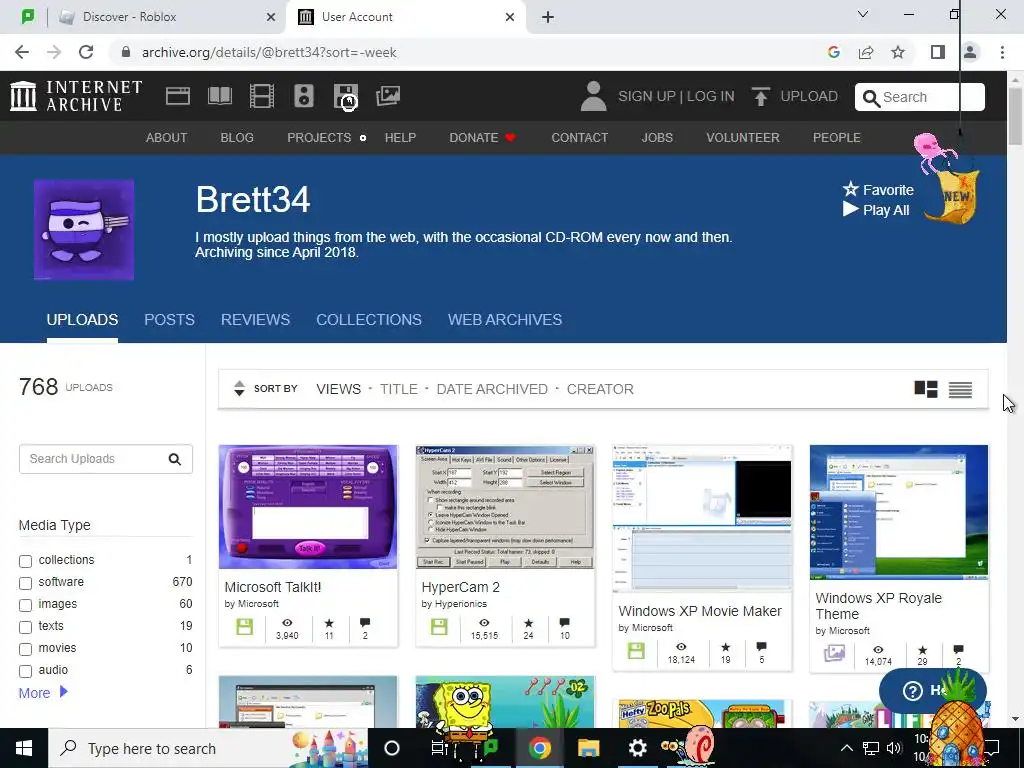The height and width of the screenshot is (768, 1024).
Task: Bookmark this page with star icon
Action: (898, 52)
